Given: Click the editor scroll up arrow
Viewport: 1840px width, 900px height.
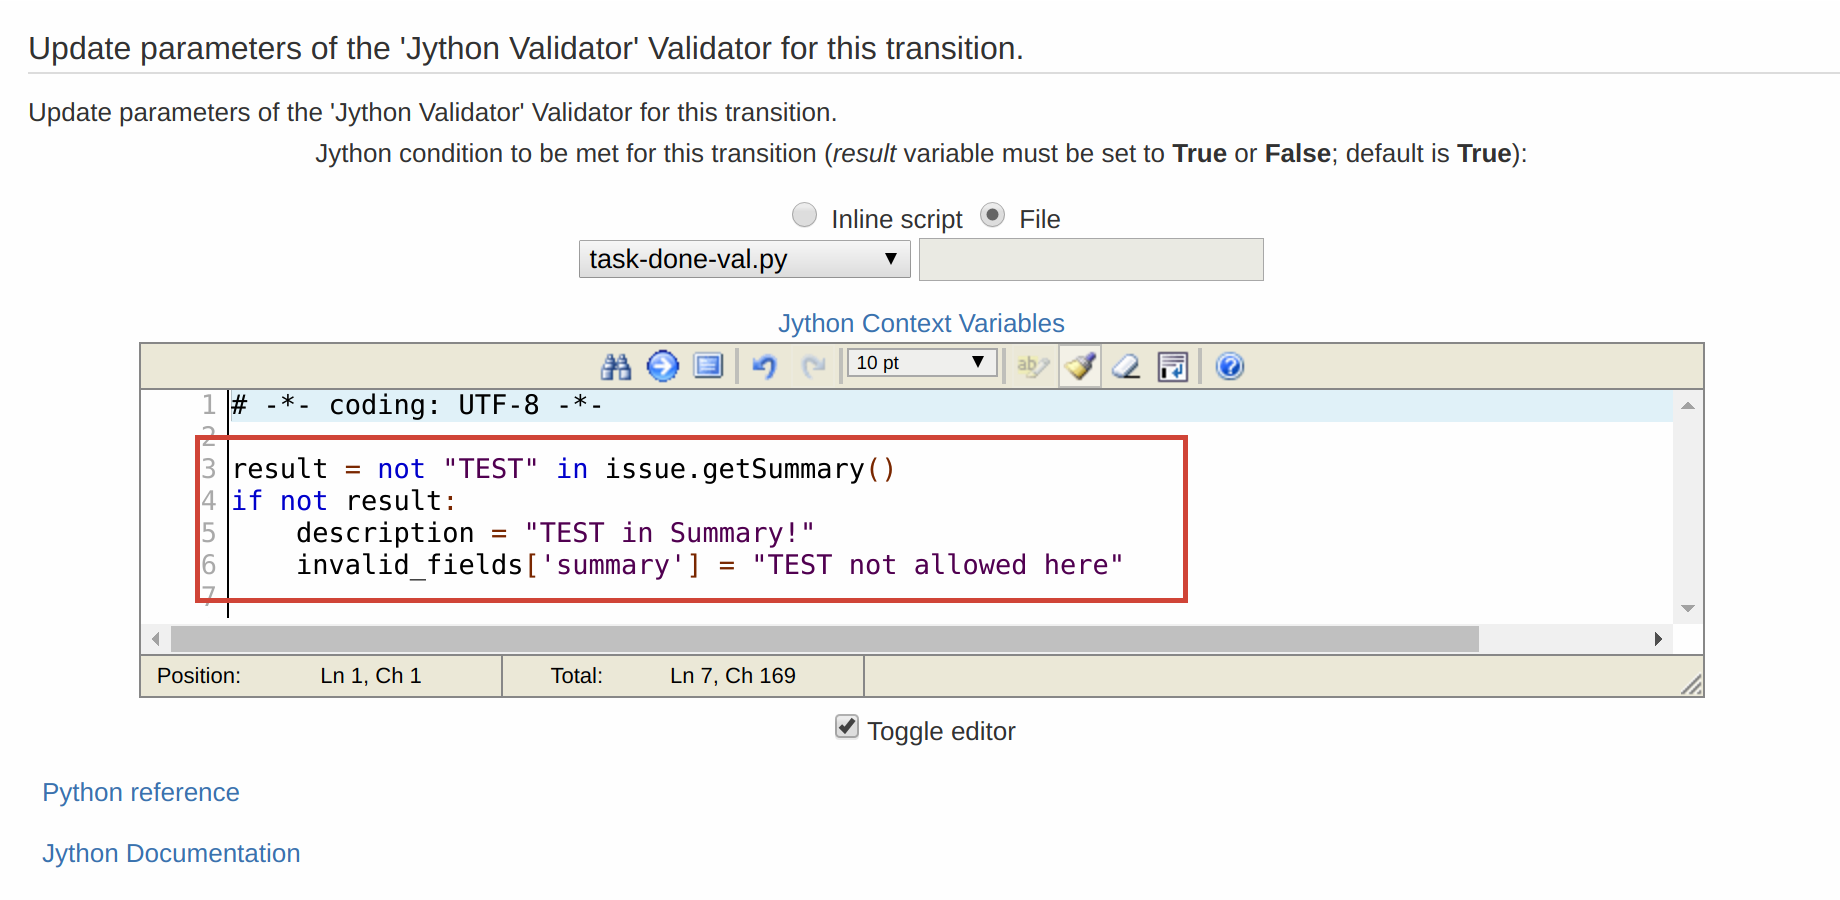Looking at the screenshot, I should point(1688,405).
